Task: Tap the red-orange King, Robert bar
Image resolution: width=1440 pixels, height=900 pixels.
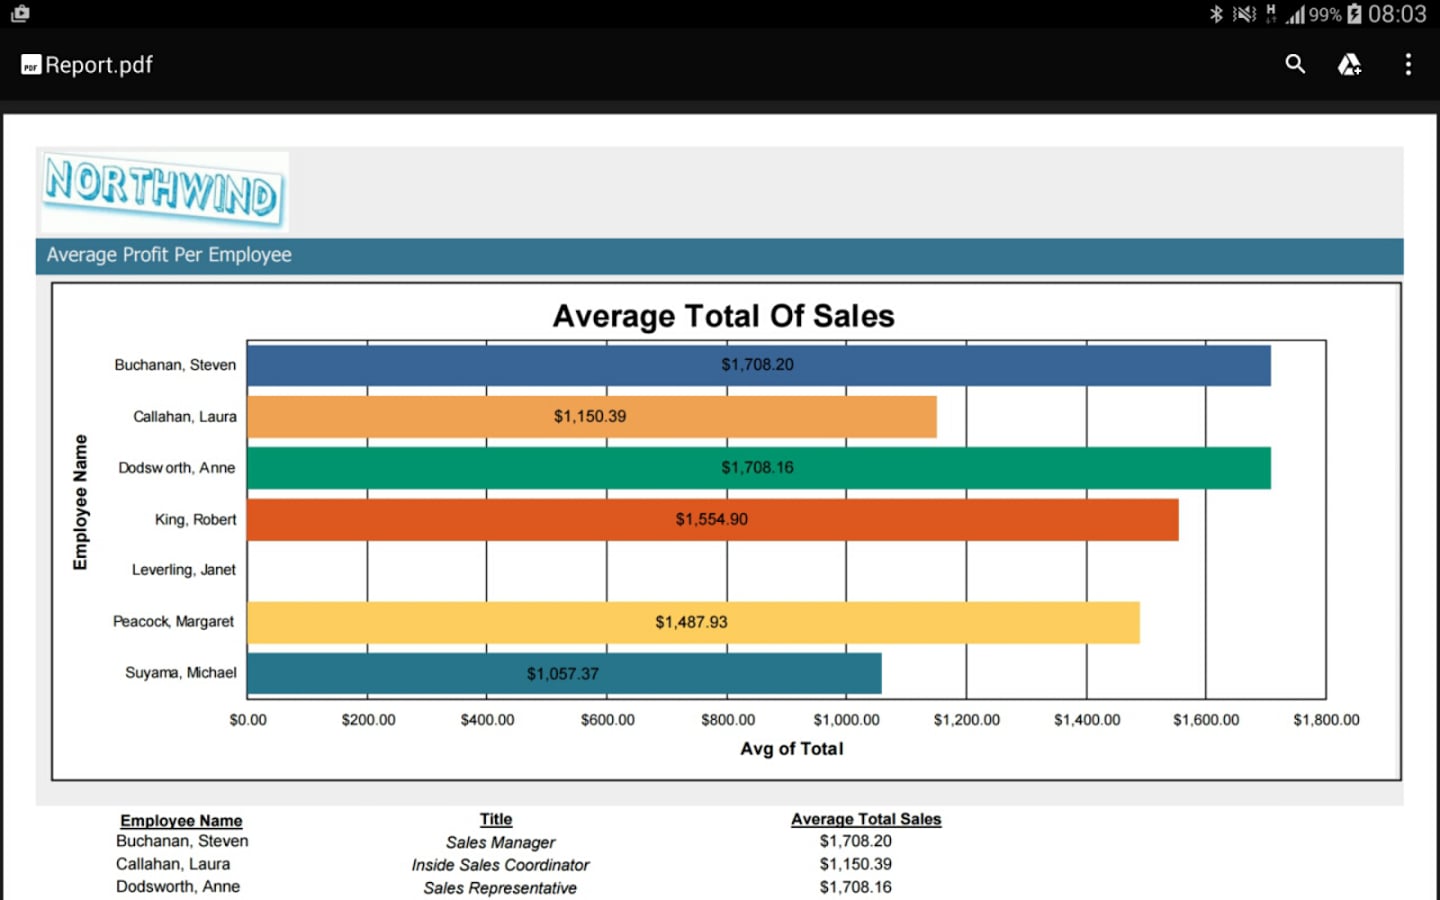Action: (713, 520)
